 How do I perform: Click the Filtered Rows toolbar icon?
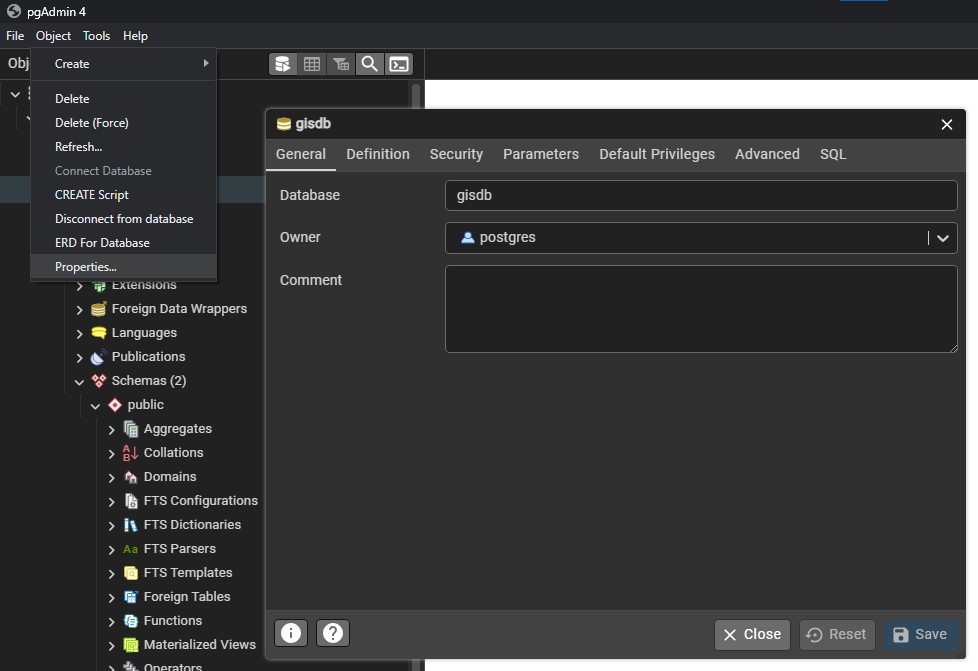pos(341,64)
